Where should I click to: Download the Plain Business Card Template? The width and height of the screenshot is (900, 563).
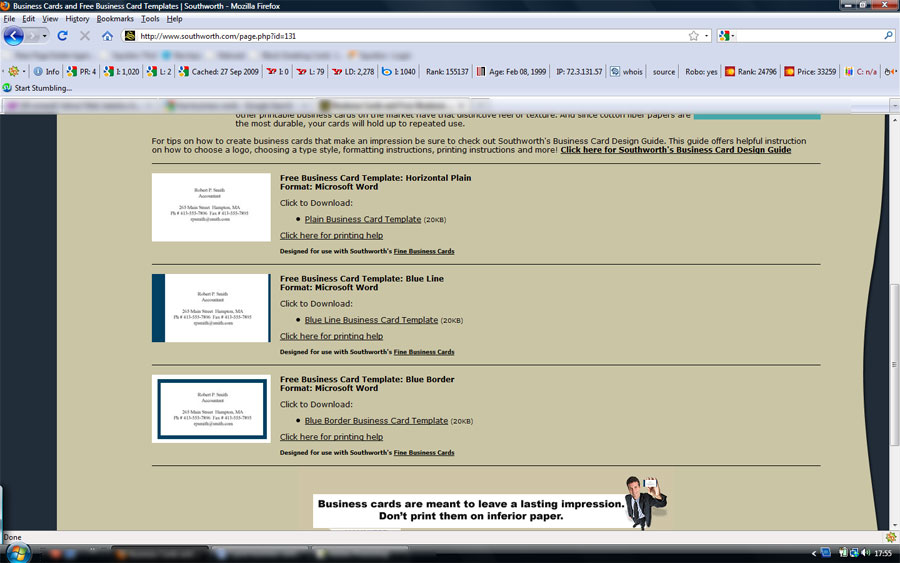coord(363,219)
